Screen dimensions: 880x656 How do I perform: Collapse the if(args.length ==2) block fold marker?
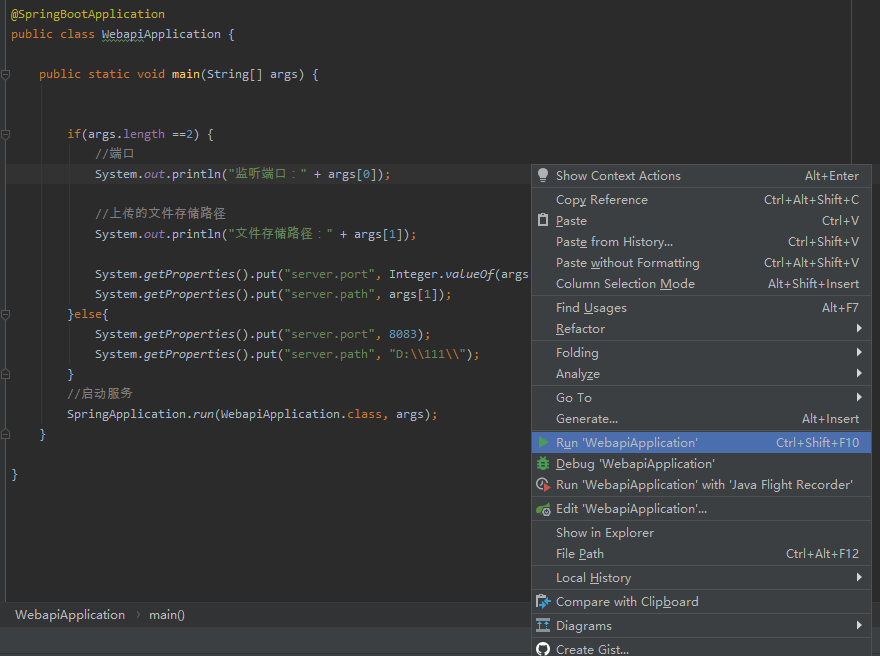pos(6,134)
